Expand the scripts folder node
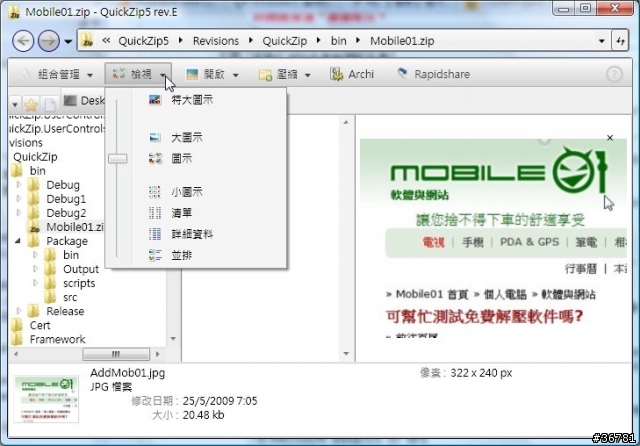 click(36, 283)
